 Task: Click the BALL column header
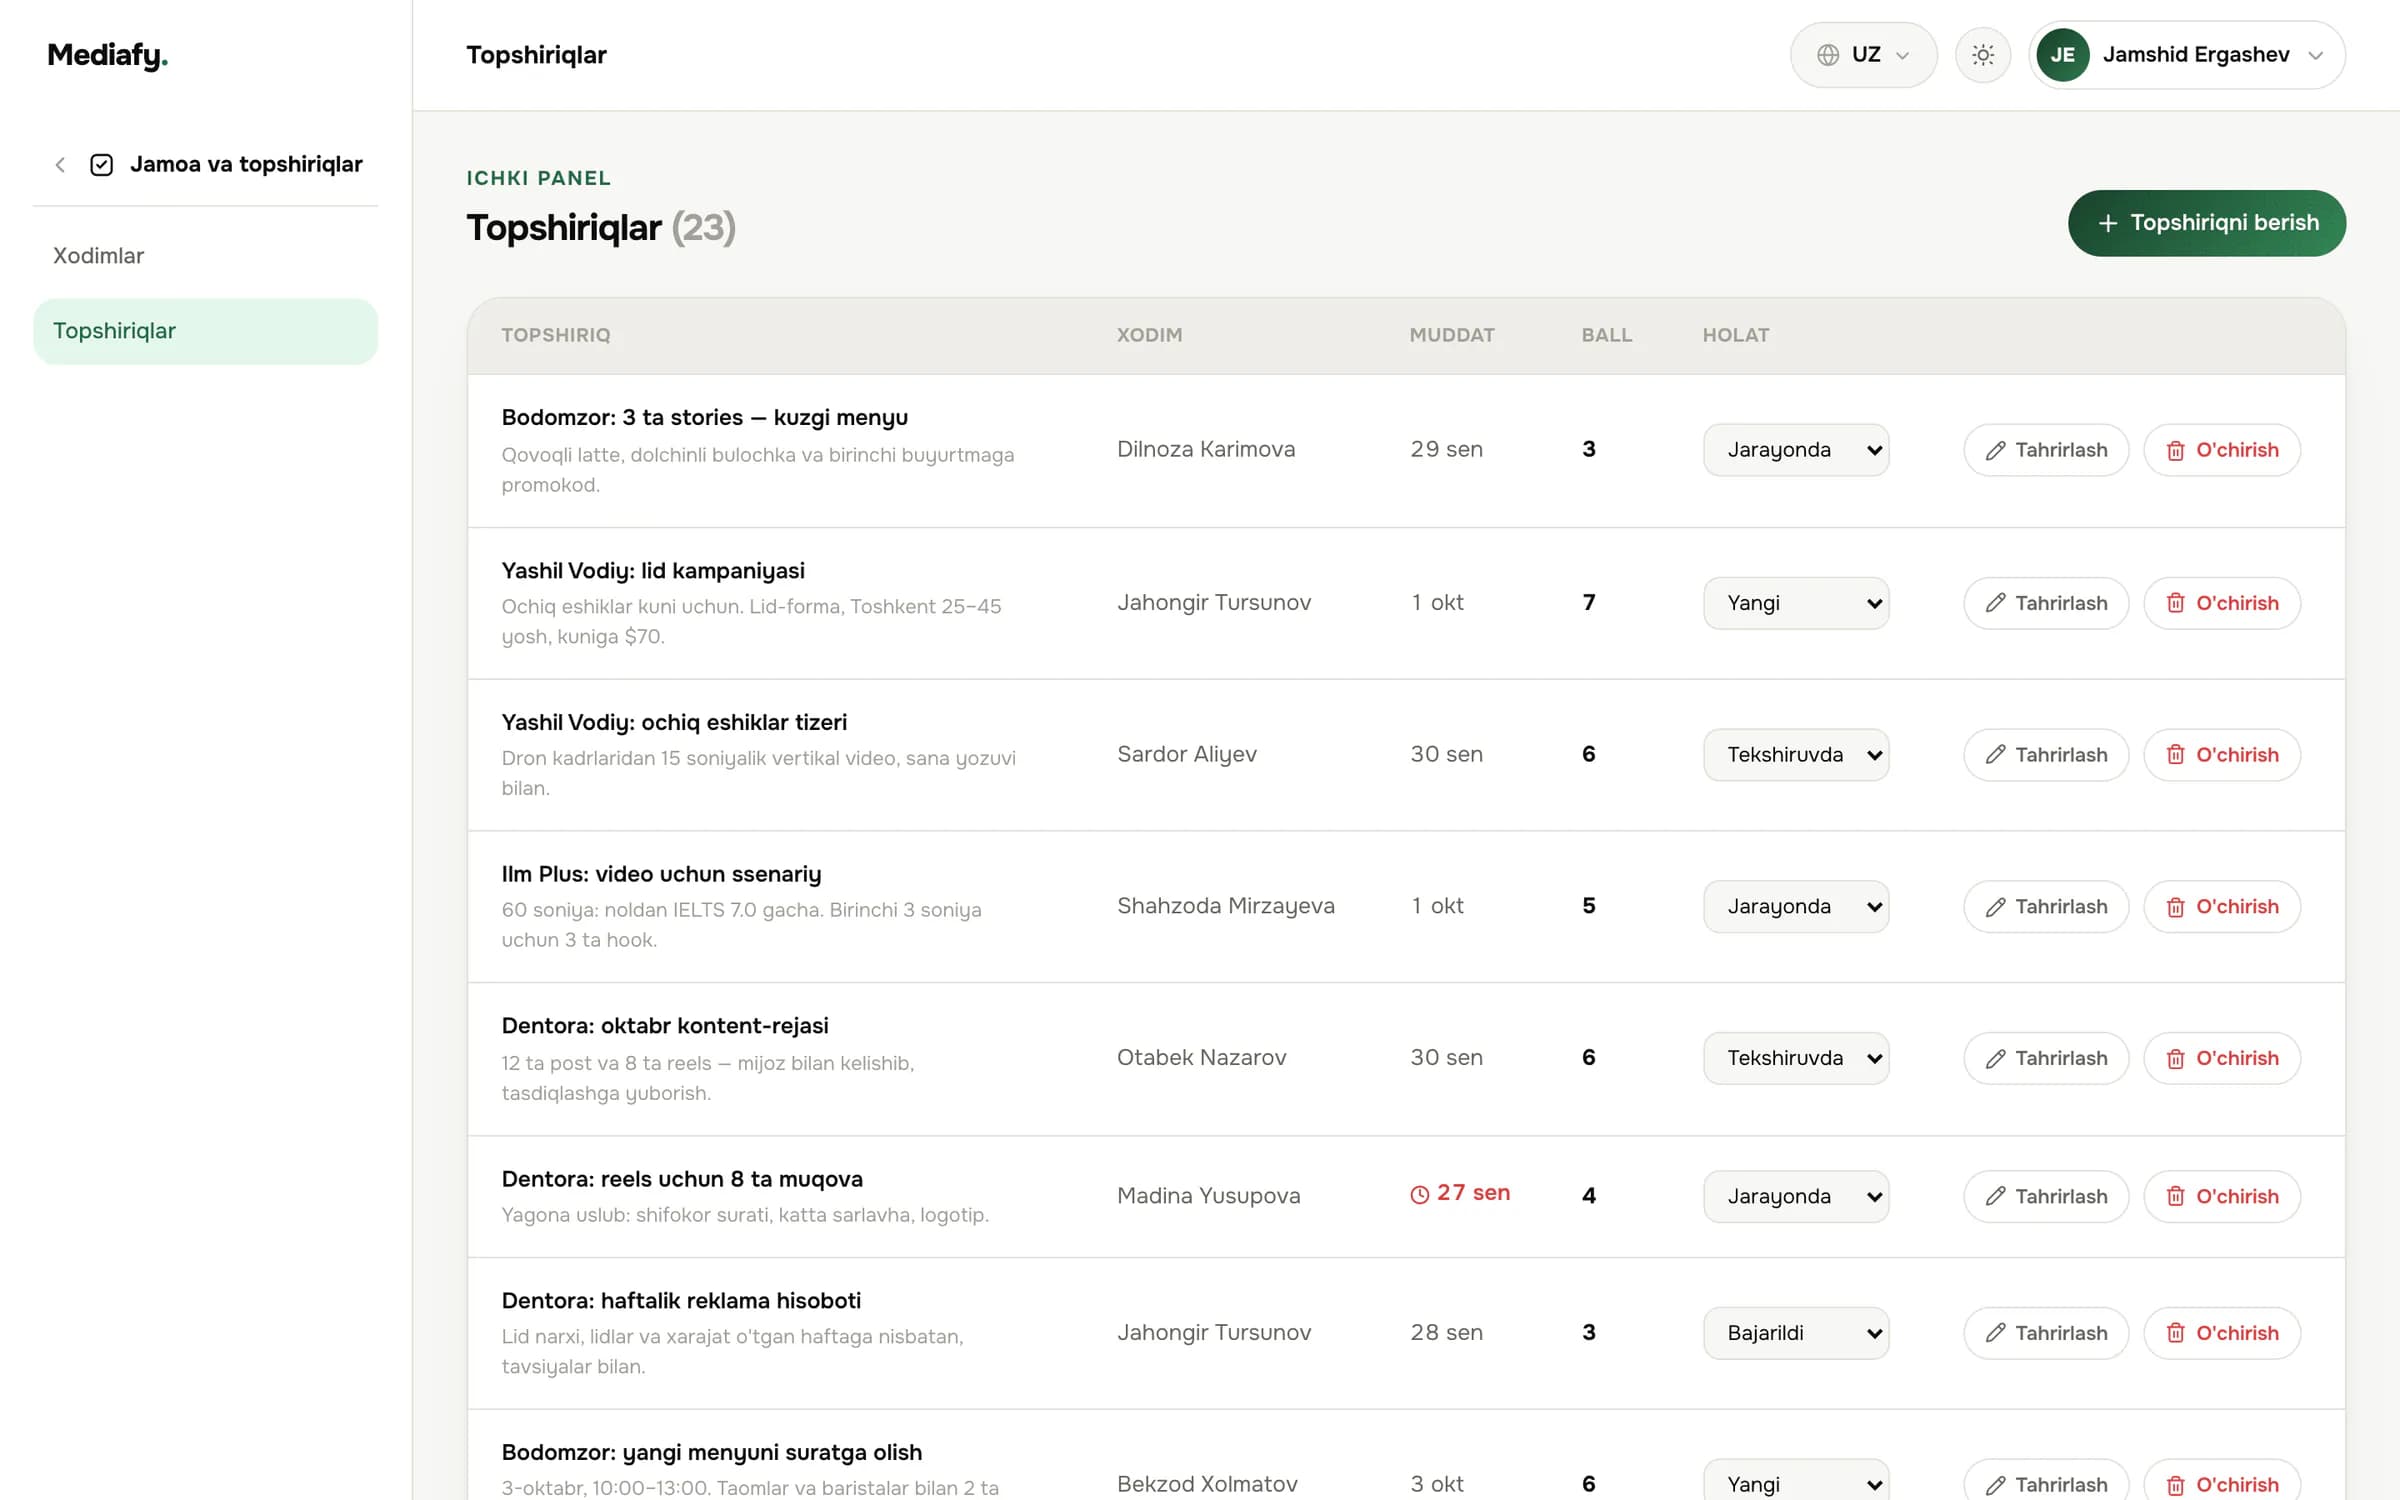[x=1606, y=335]
